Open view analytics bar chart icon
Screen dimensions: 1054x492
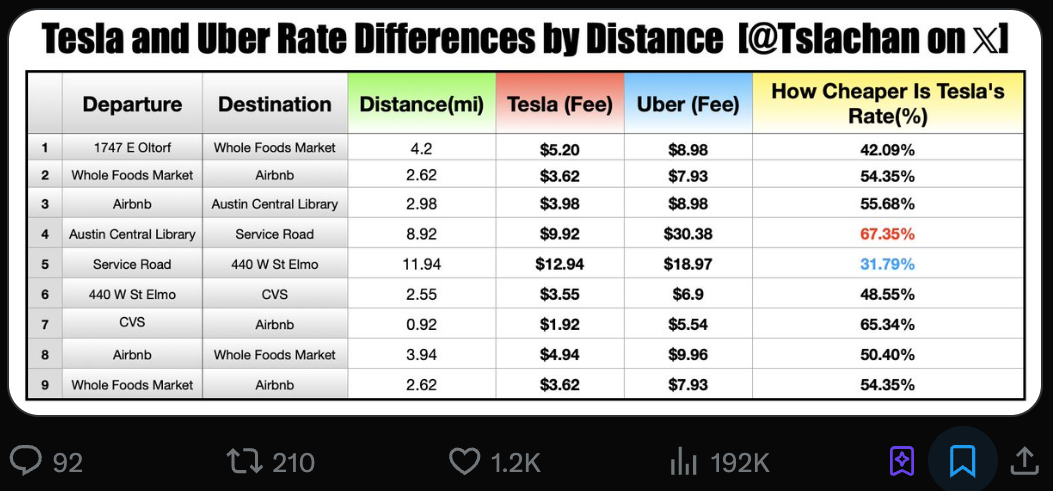coord(683,461)
